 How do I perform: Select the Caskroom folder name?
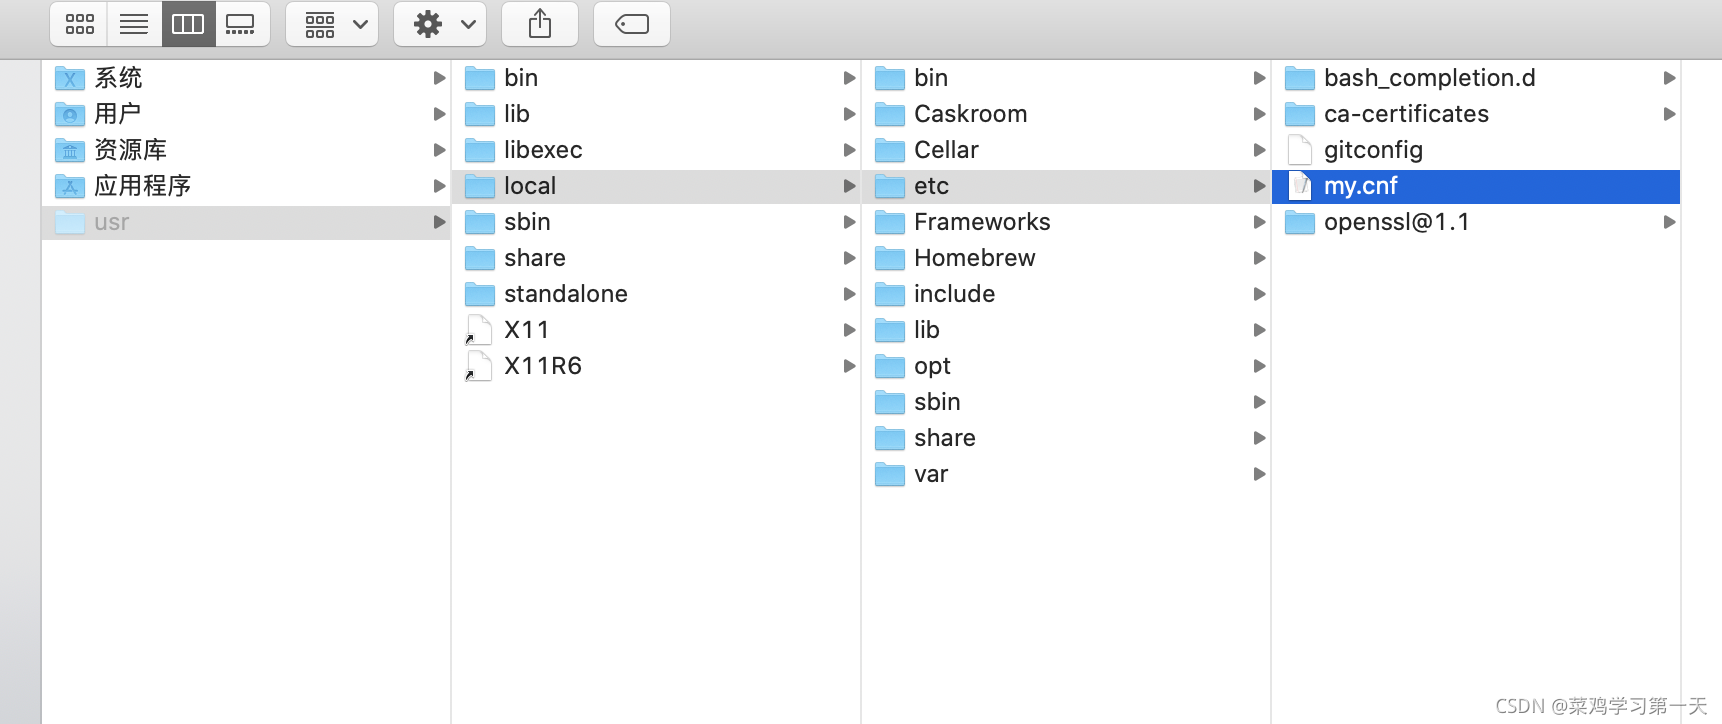coord(970,114)
